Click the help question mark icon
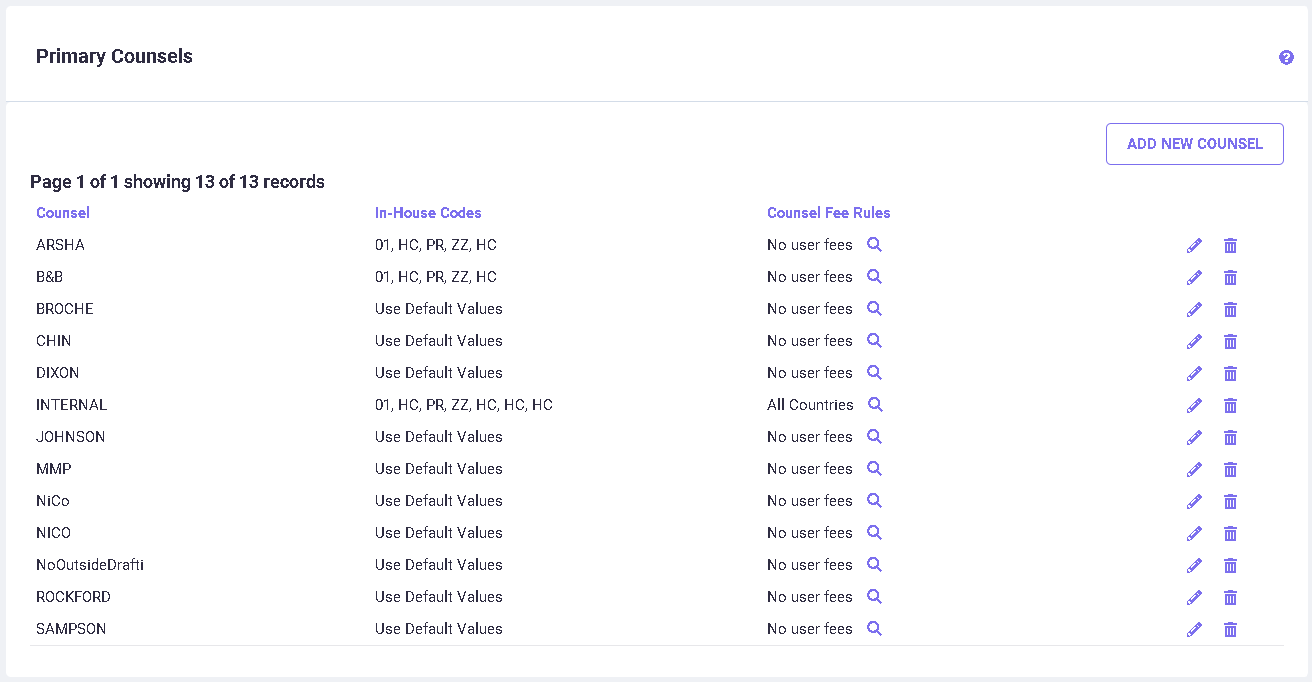Screen dimensions: 1312x682 coord(1286,58)
